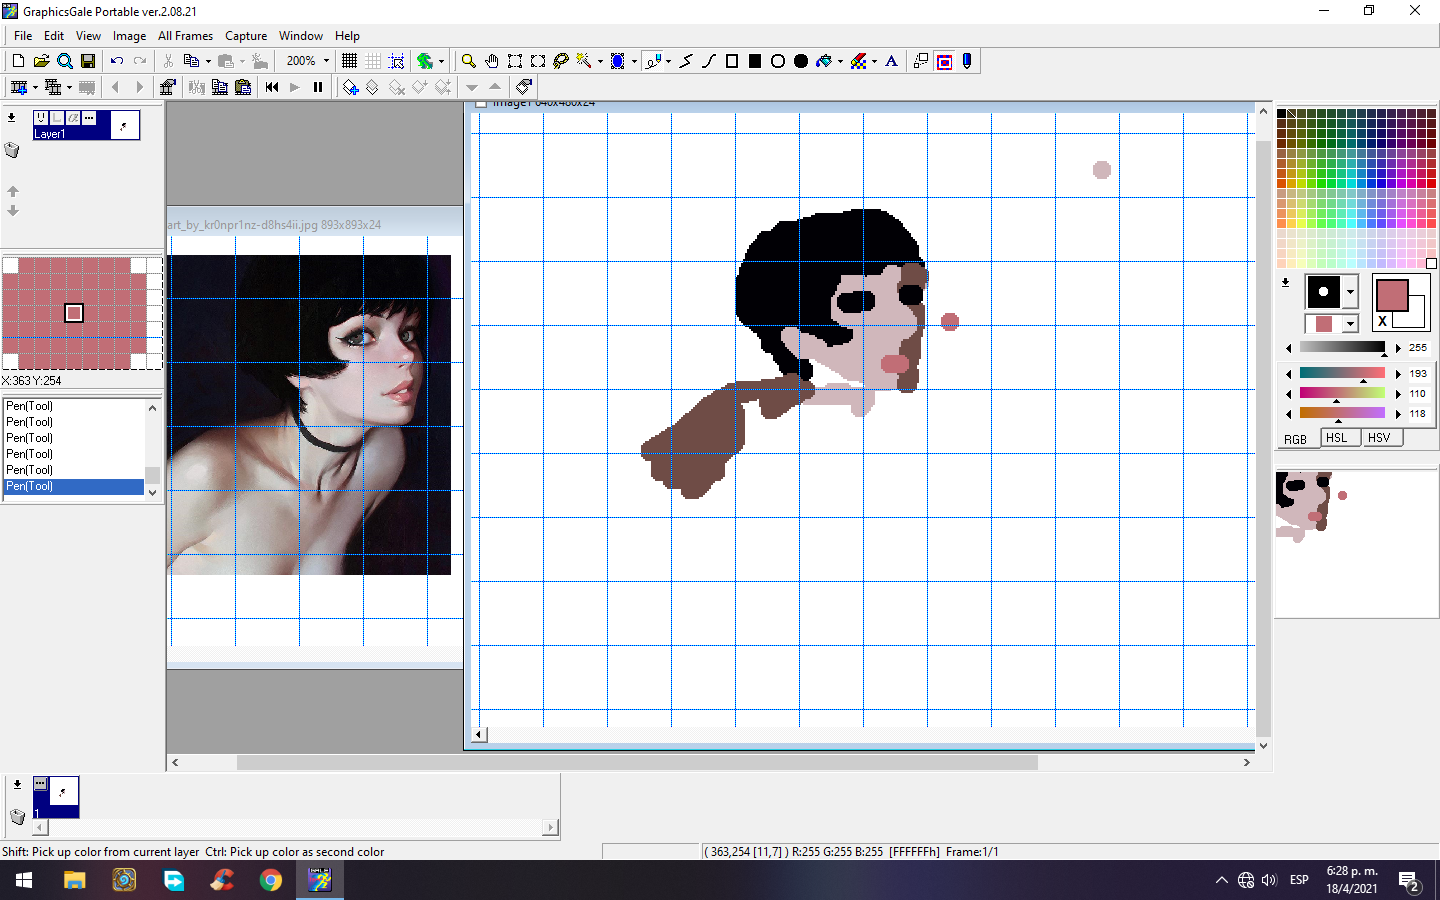This screenshot has height=900, width=1440.
Task: Select the RGB color tab
Action: [x=1296, y=439]
